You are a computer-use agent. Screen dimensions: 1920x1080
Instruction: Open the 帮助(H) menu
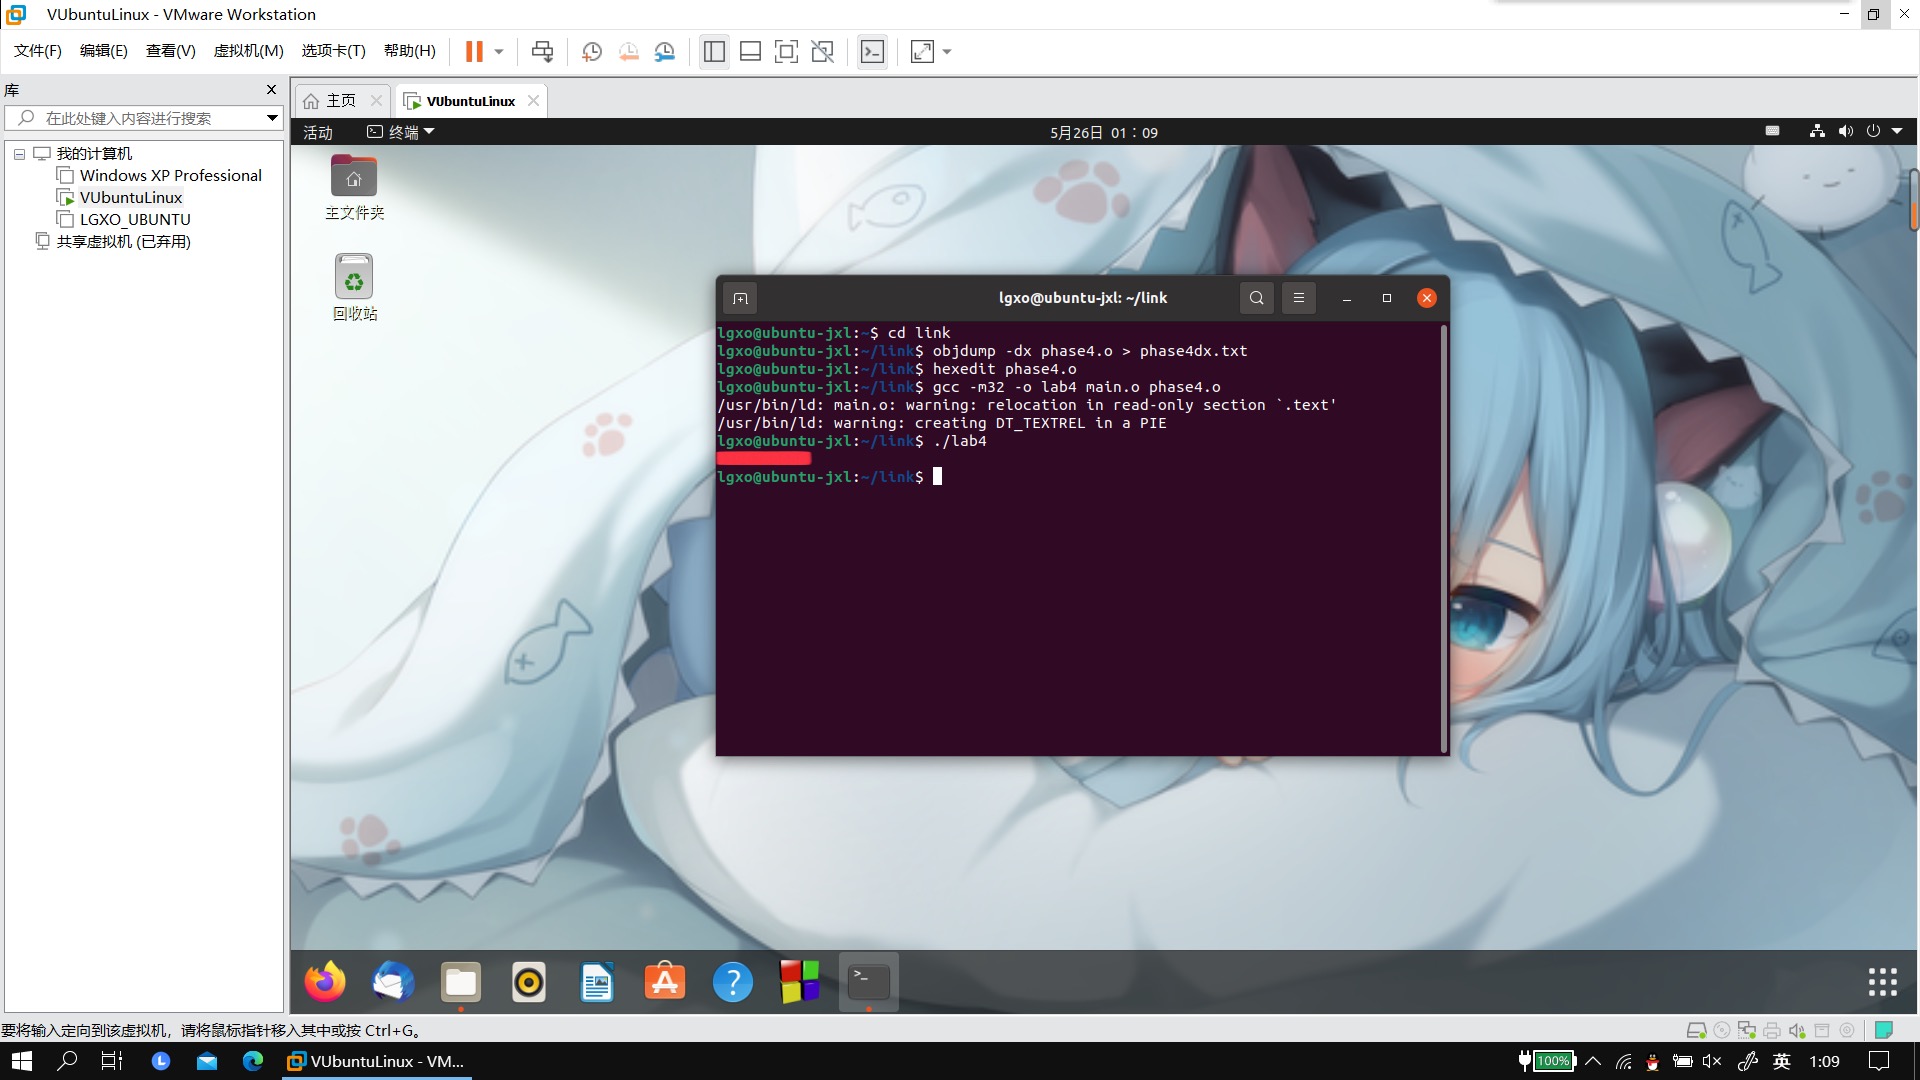tap(410, 51)
